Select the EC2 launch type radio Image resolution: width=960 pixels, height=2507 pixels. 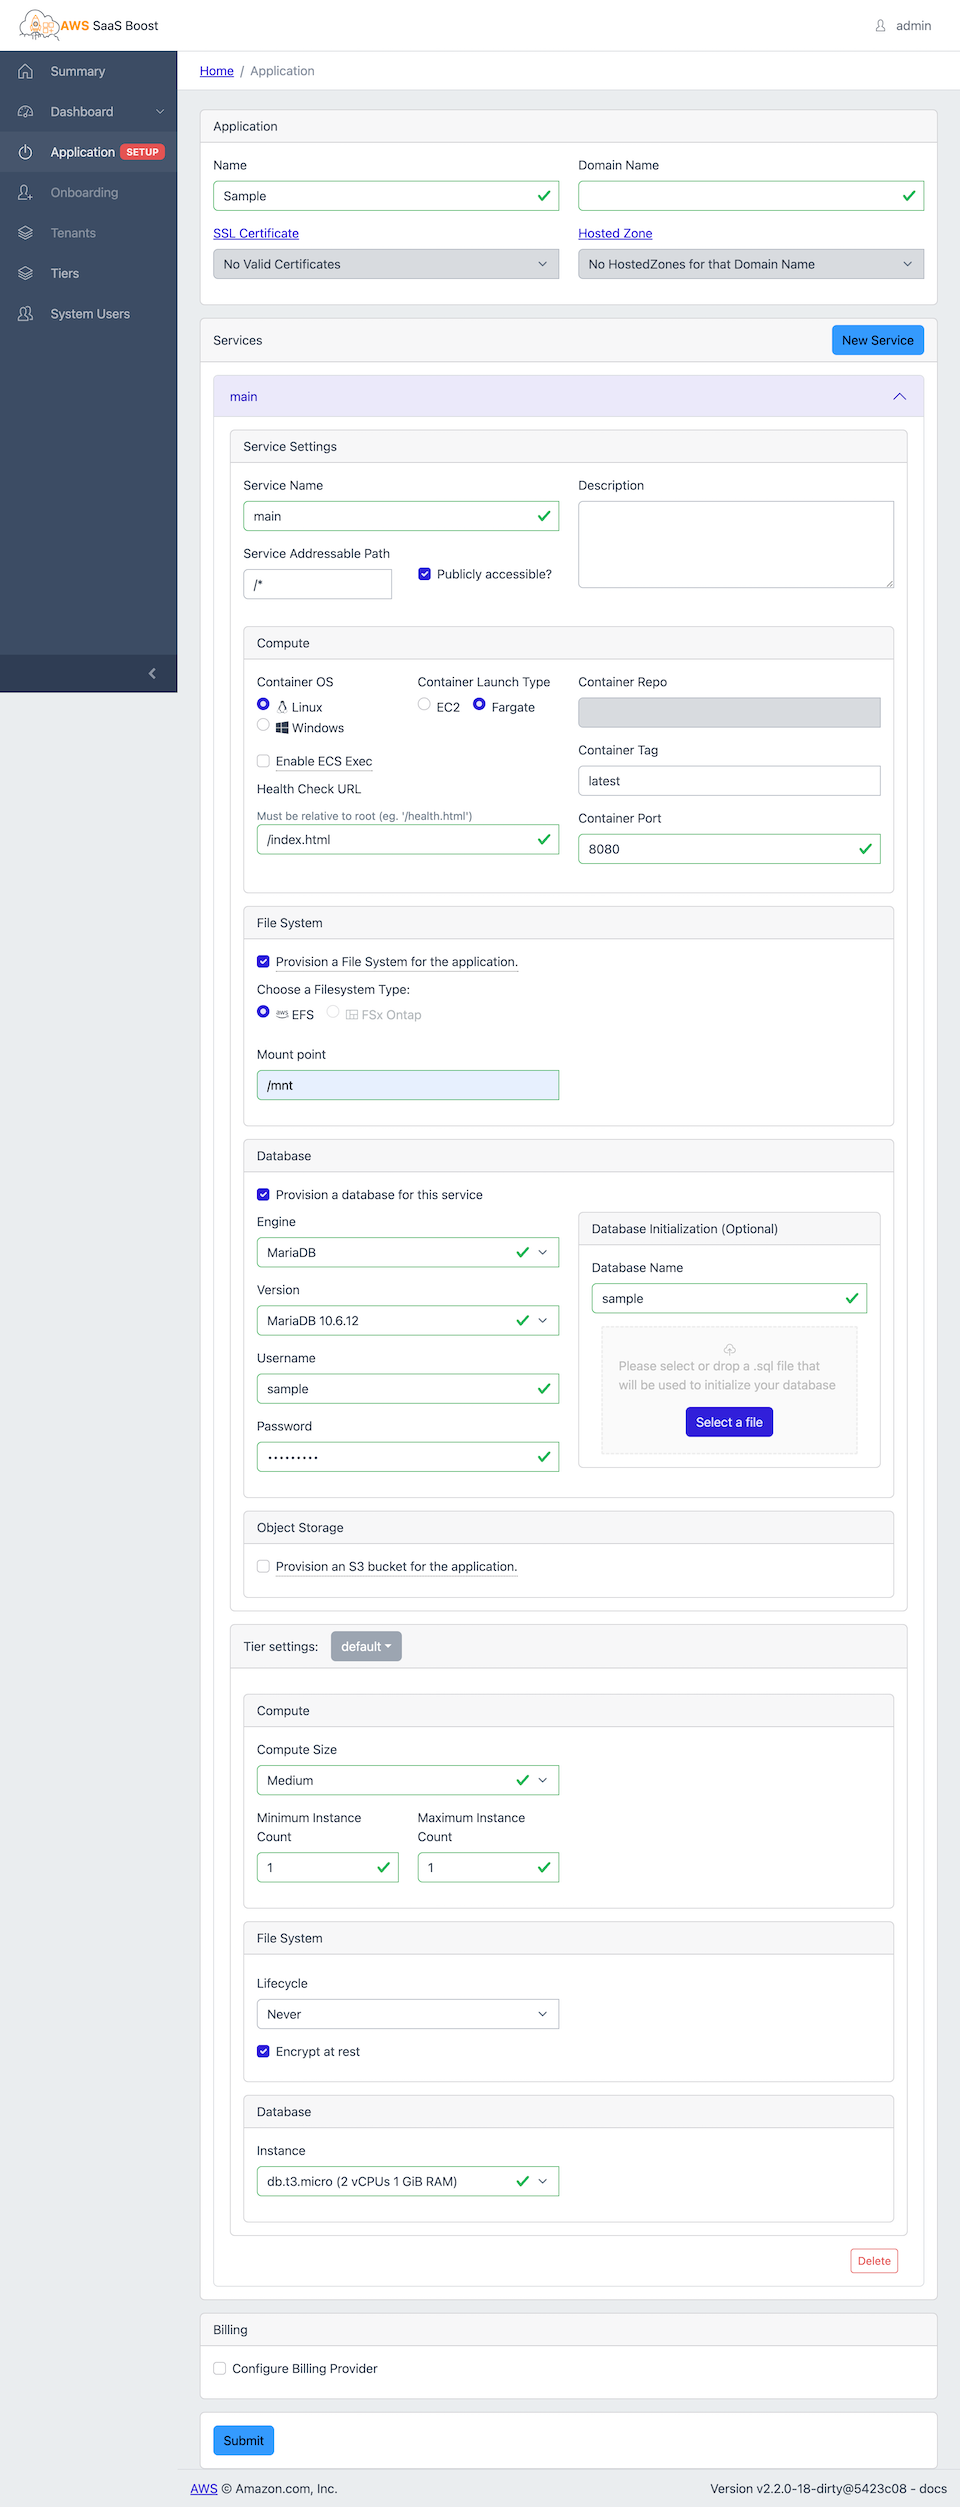point(424,705)
